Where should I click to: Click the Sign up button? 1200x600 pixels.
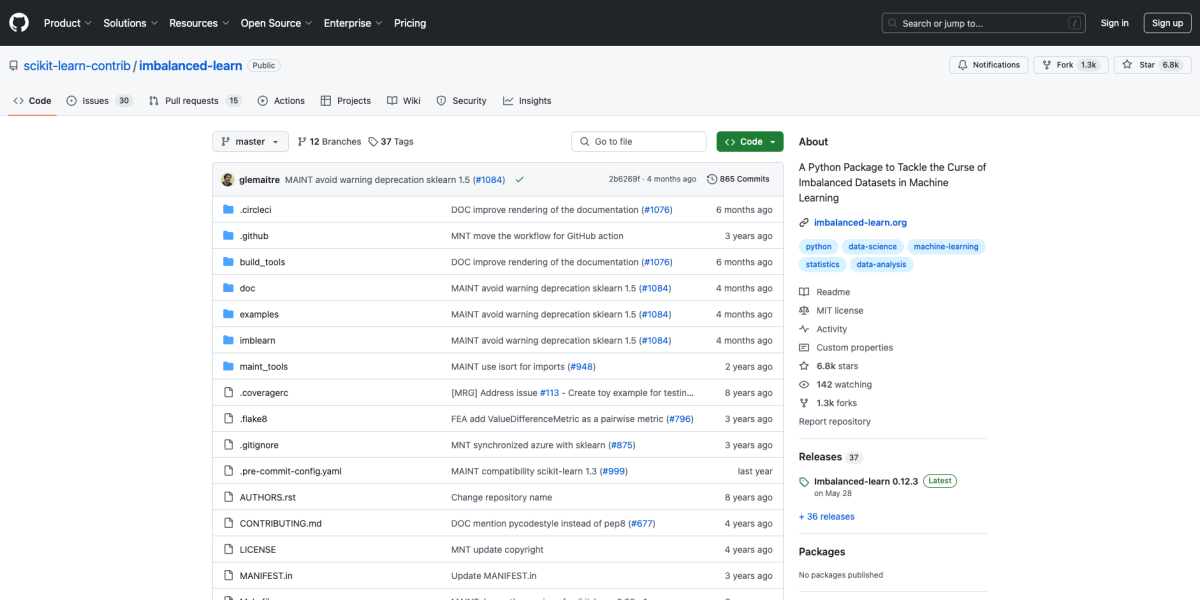coord(1167,23)
